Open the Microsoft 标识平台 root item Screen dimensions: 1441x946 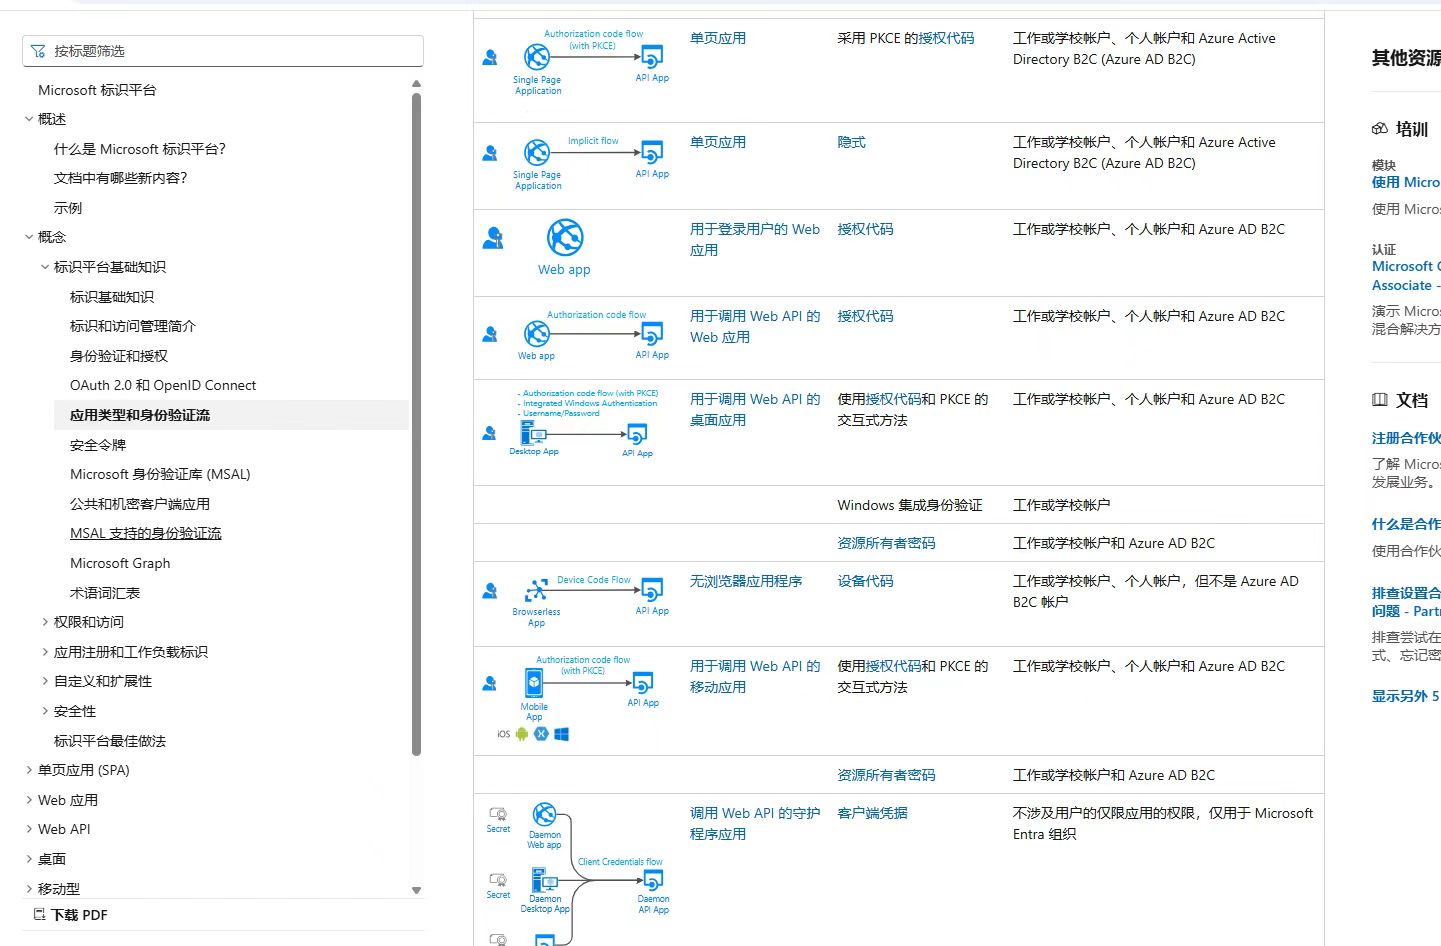pyautogui.click(x=97, y=90)
